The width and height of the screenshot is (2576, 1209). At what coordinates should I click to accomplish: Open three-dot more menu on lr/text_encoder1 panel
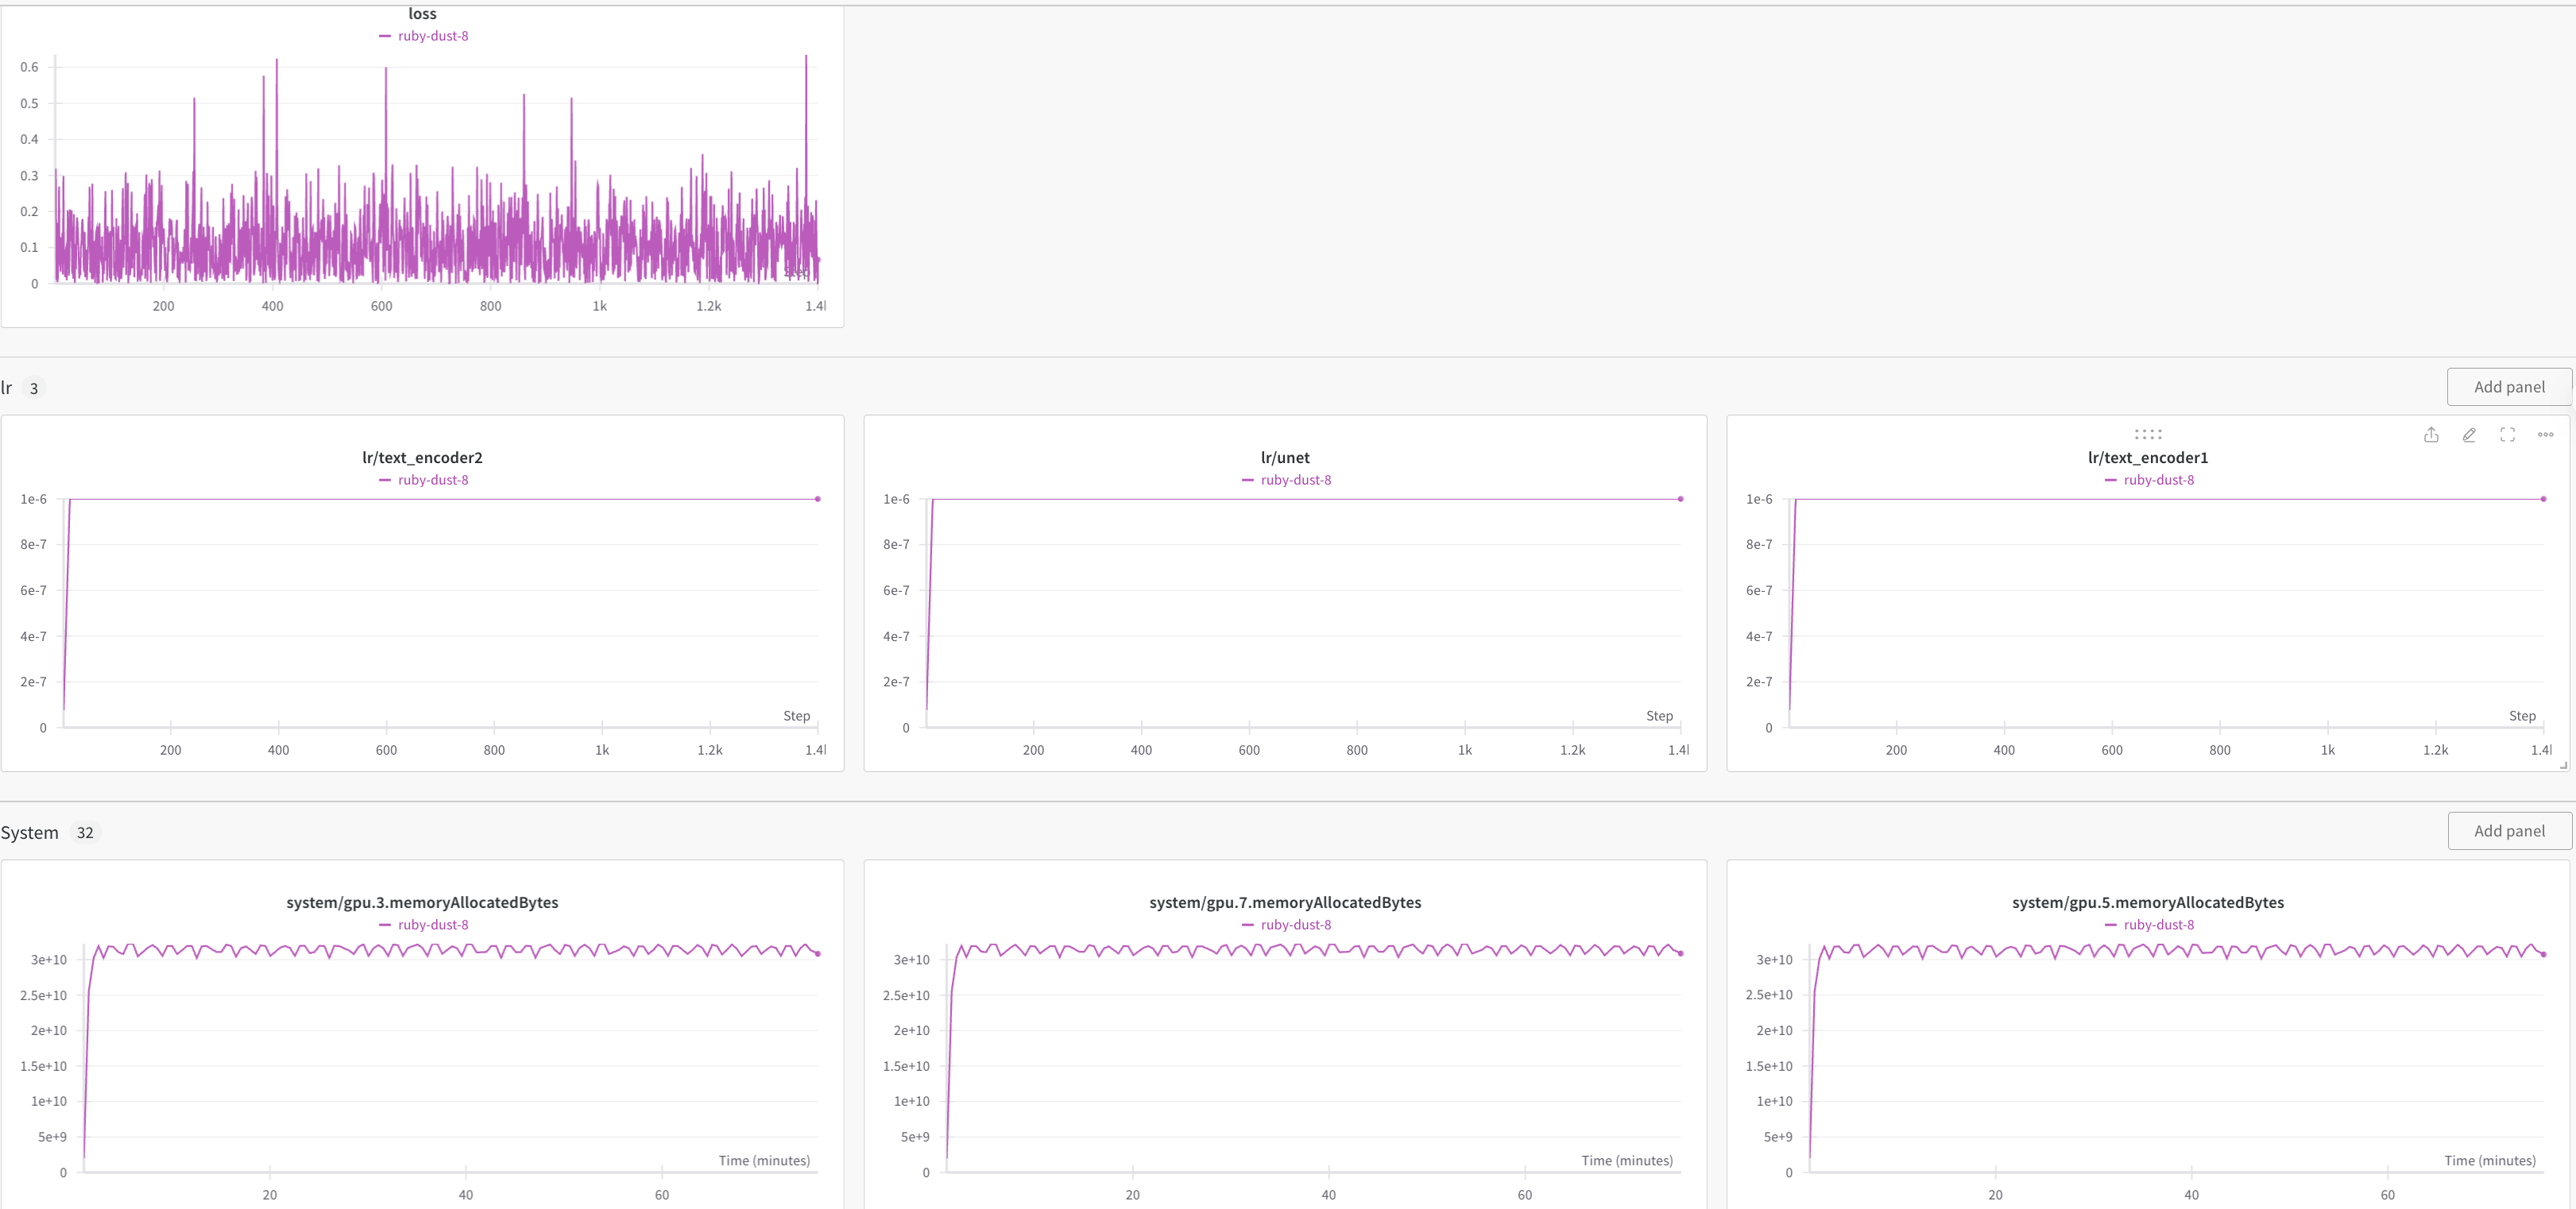pyautogui.click(x=2545, y=435)
